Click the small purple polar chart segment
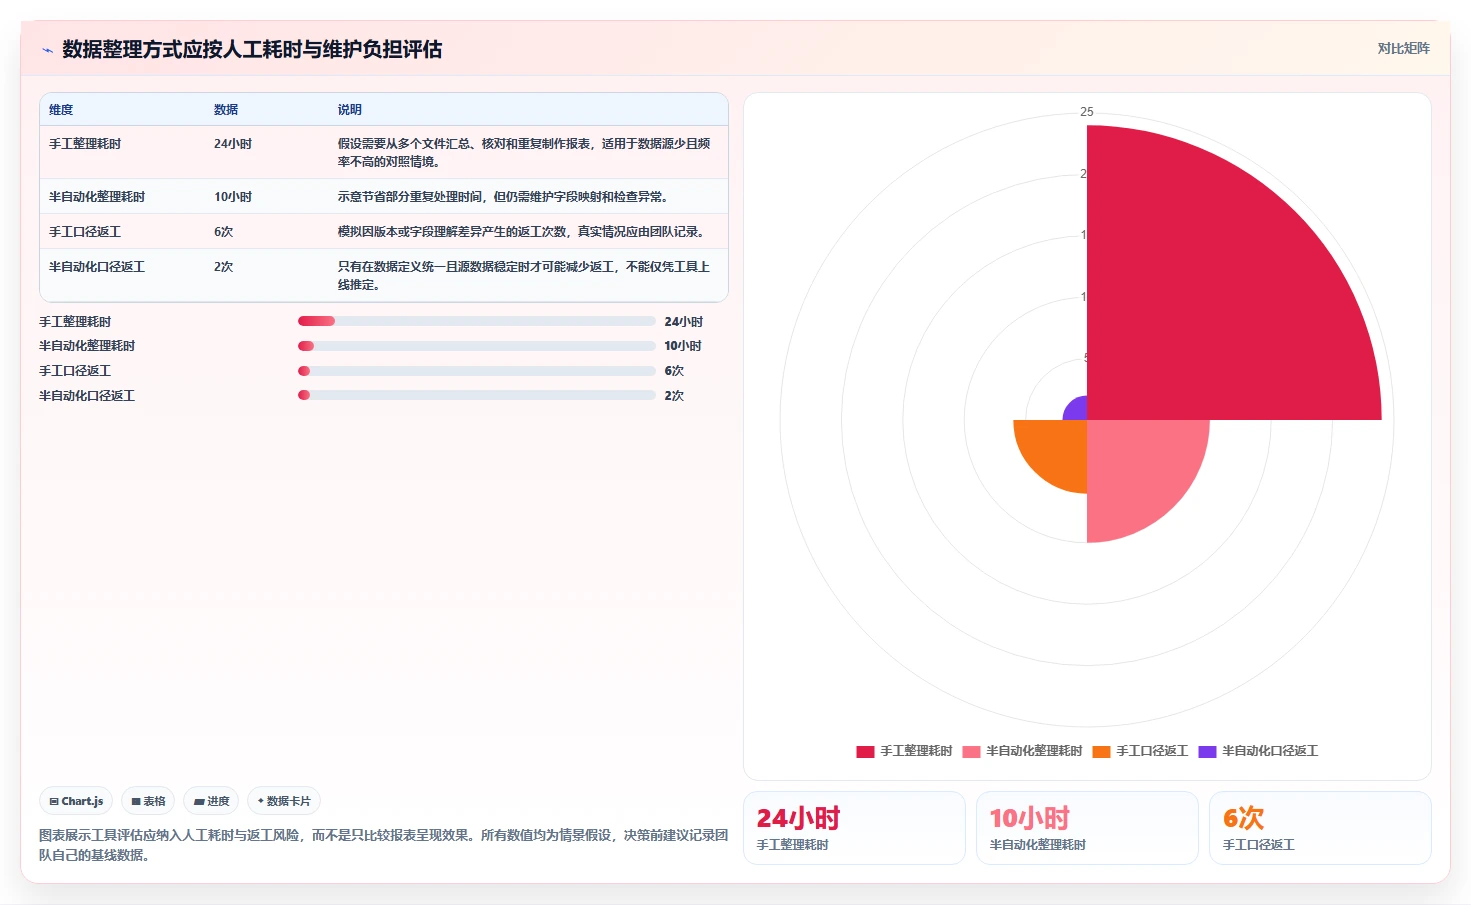 (x=1077, y=410)
